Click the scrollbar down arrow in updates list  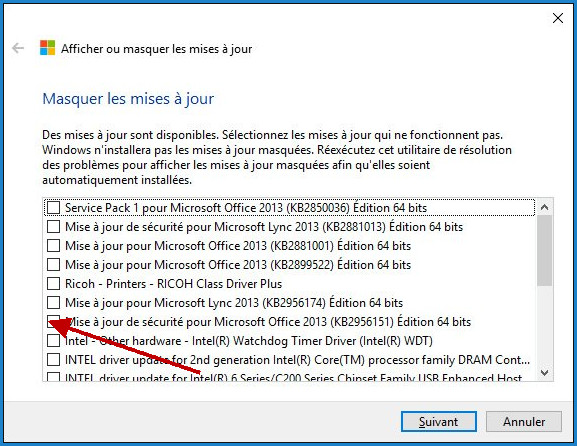[x=545, y=372]
